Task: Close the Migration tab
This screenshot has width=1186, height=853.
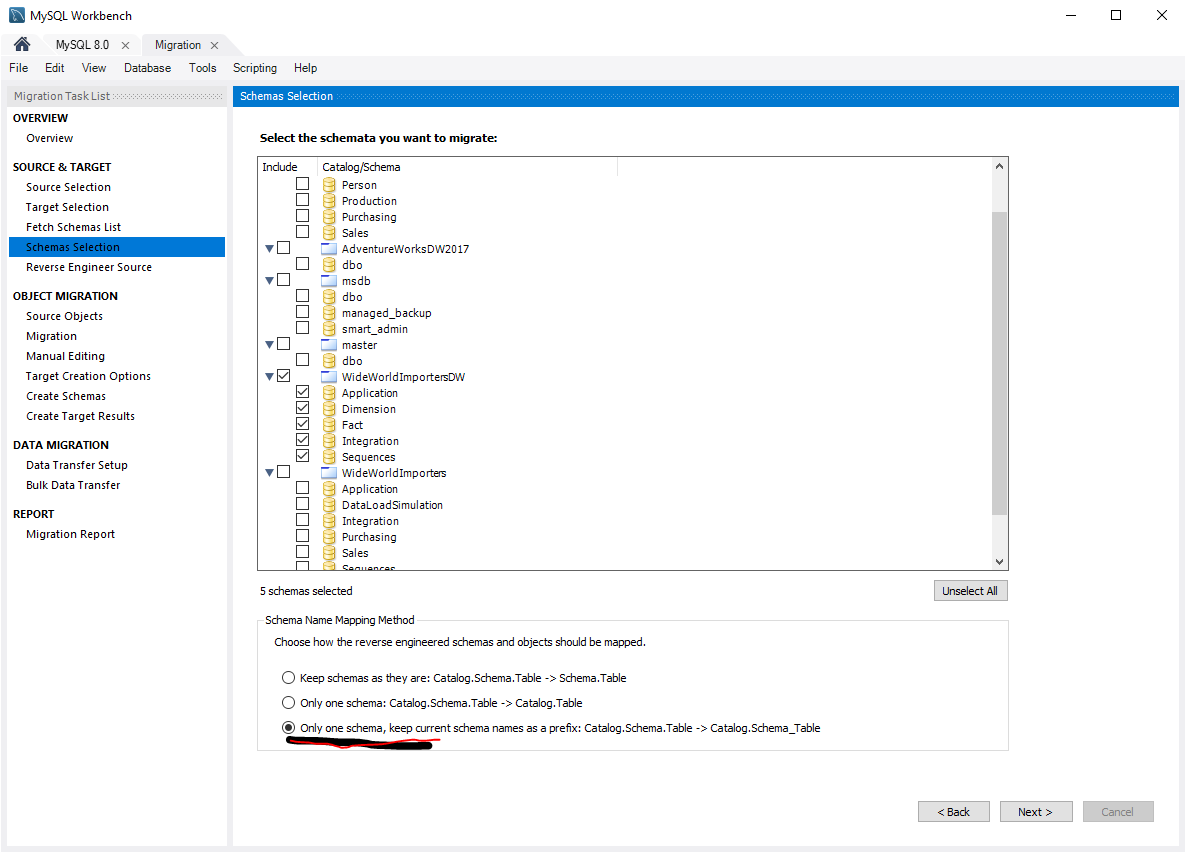Action: coord(214,46)
